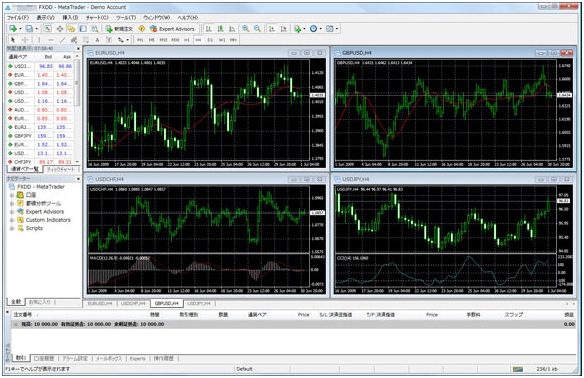584x378 pixels.
Task: Click the zoom out magnifier icon
Action: 257,29
